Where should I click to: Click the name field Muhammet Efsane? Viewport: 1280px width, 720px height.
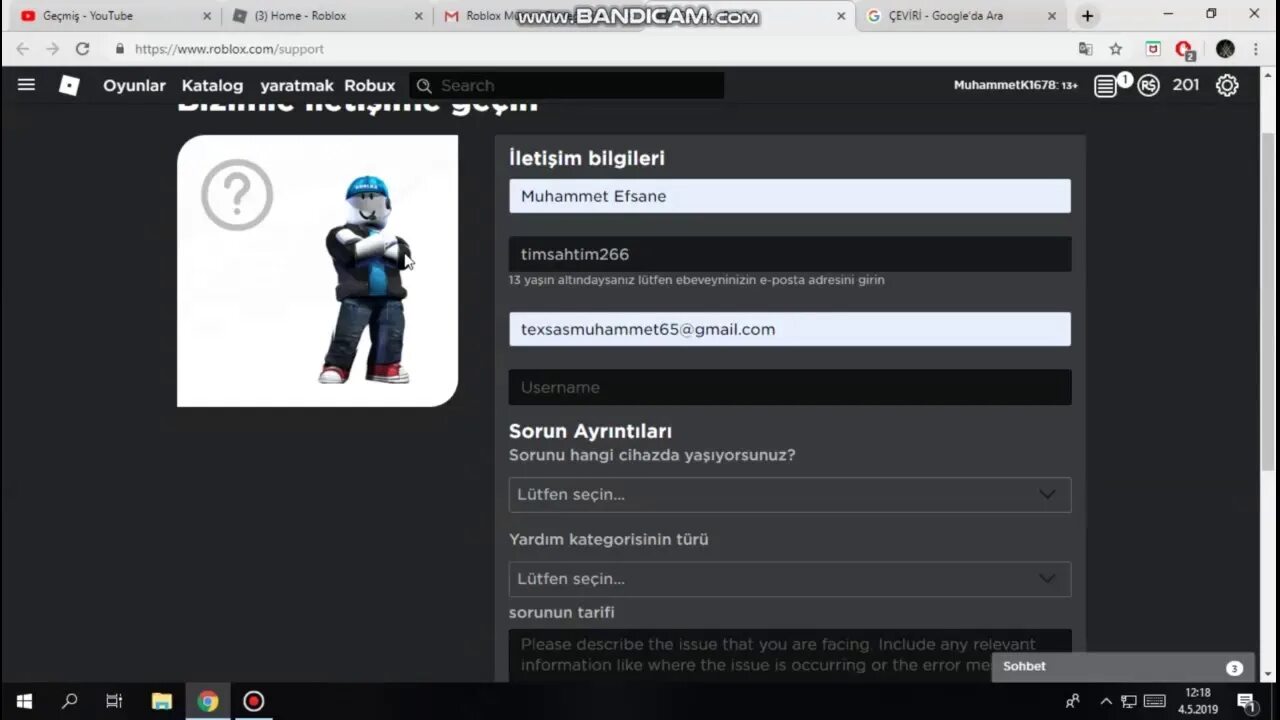coord(789,196)
